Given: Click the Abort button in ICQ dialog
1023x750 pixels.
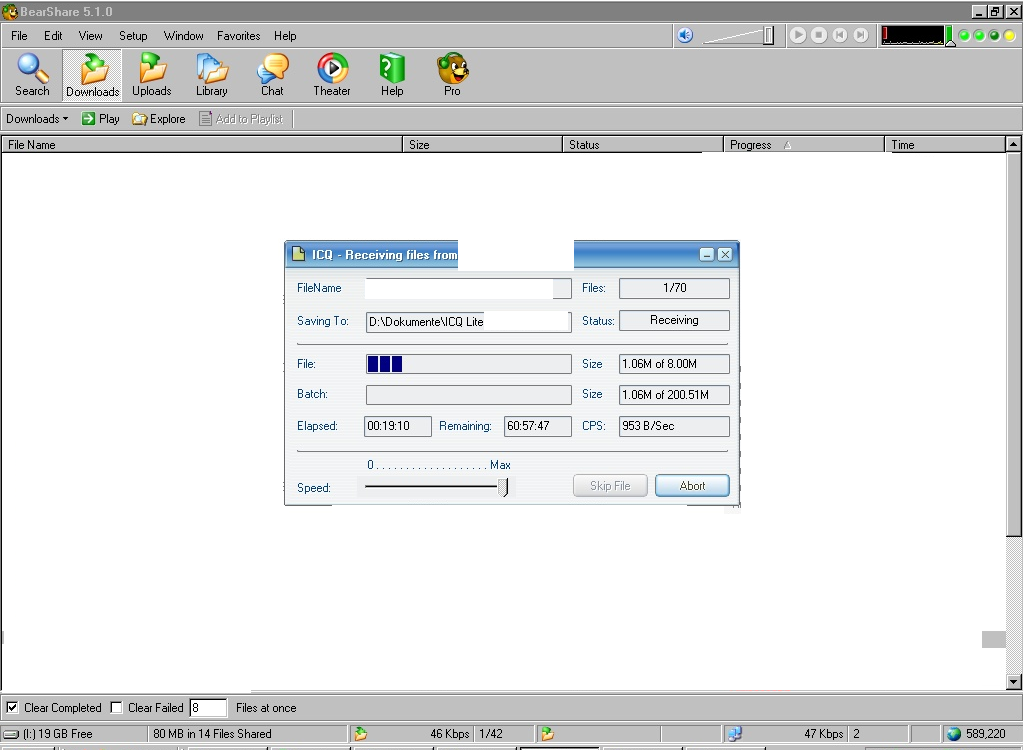Looking at the screenshot, I should [692, 486].
